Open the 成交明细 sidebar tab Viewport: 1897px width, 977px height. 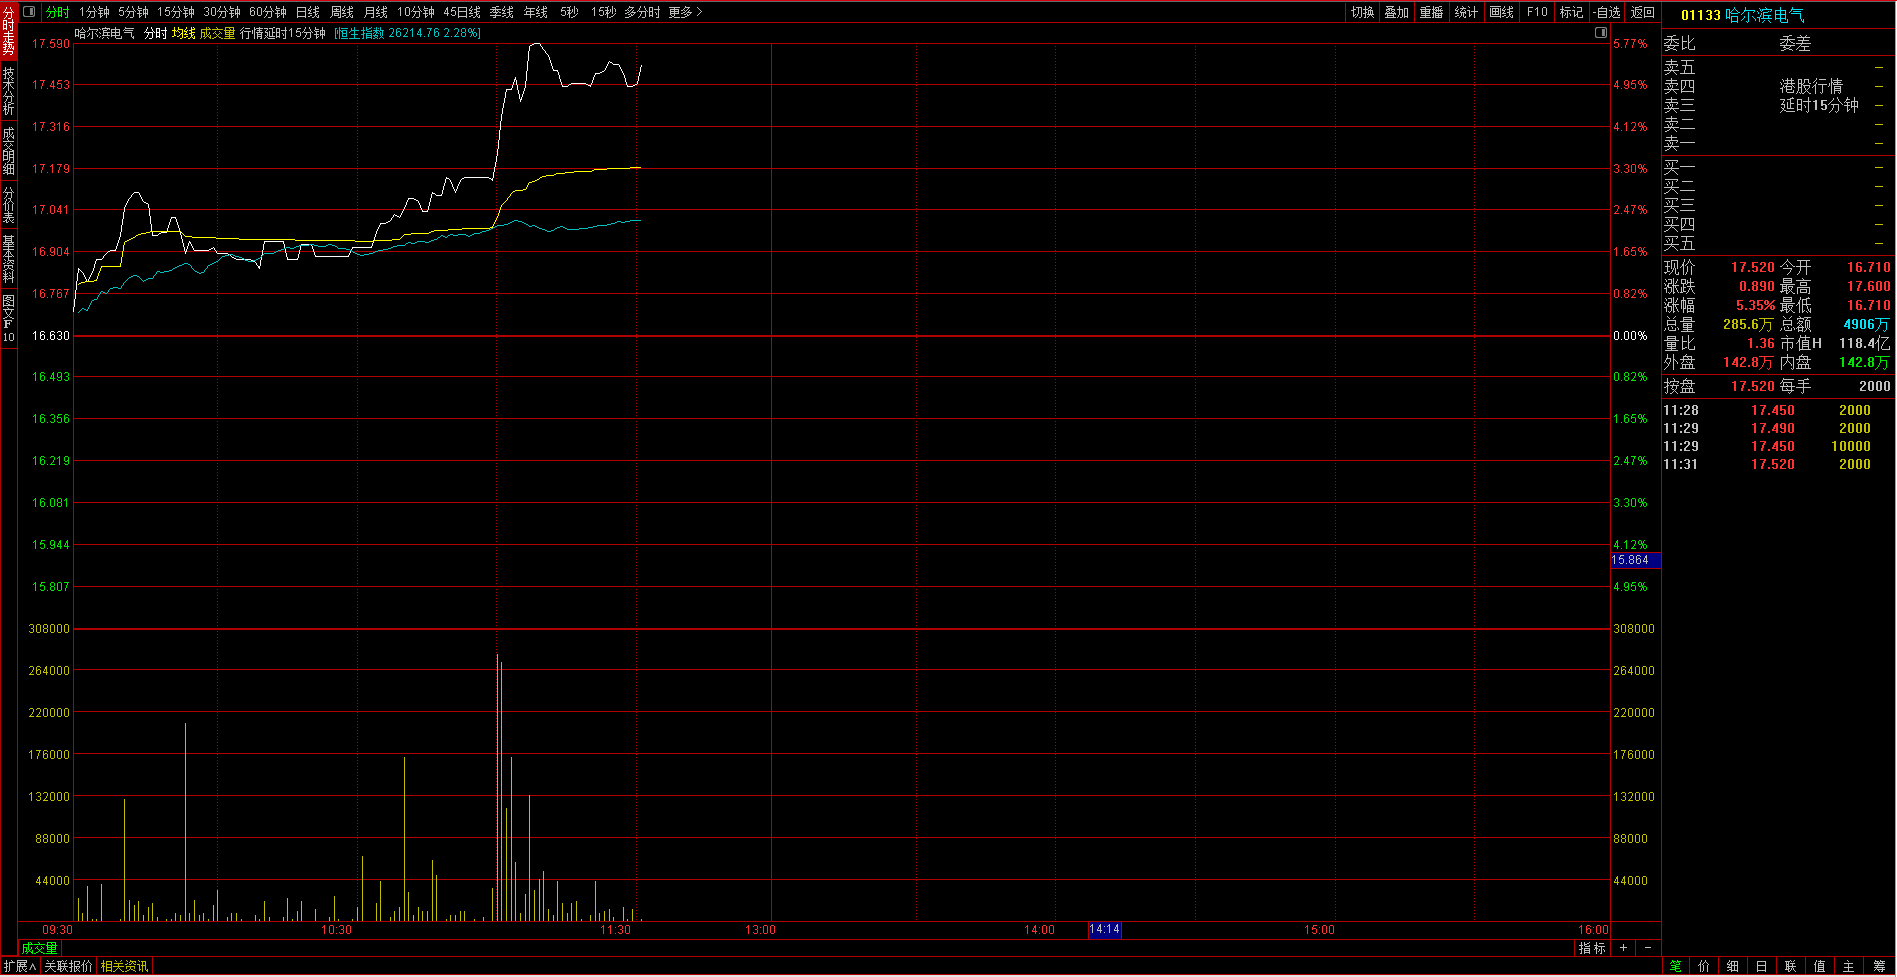click(x=8, y=150)
